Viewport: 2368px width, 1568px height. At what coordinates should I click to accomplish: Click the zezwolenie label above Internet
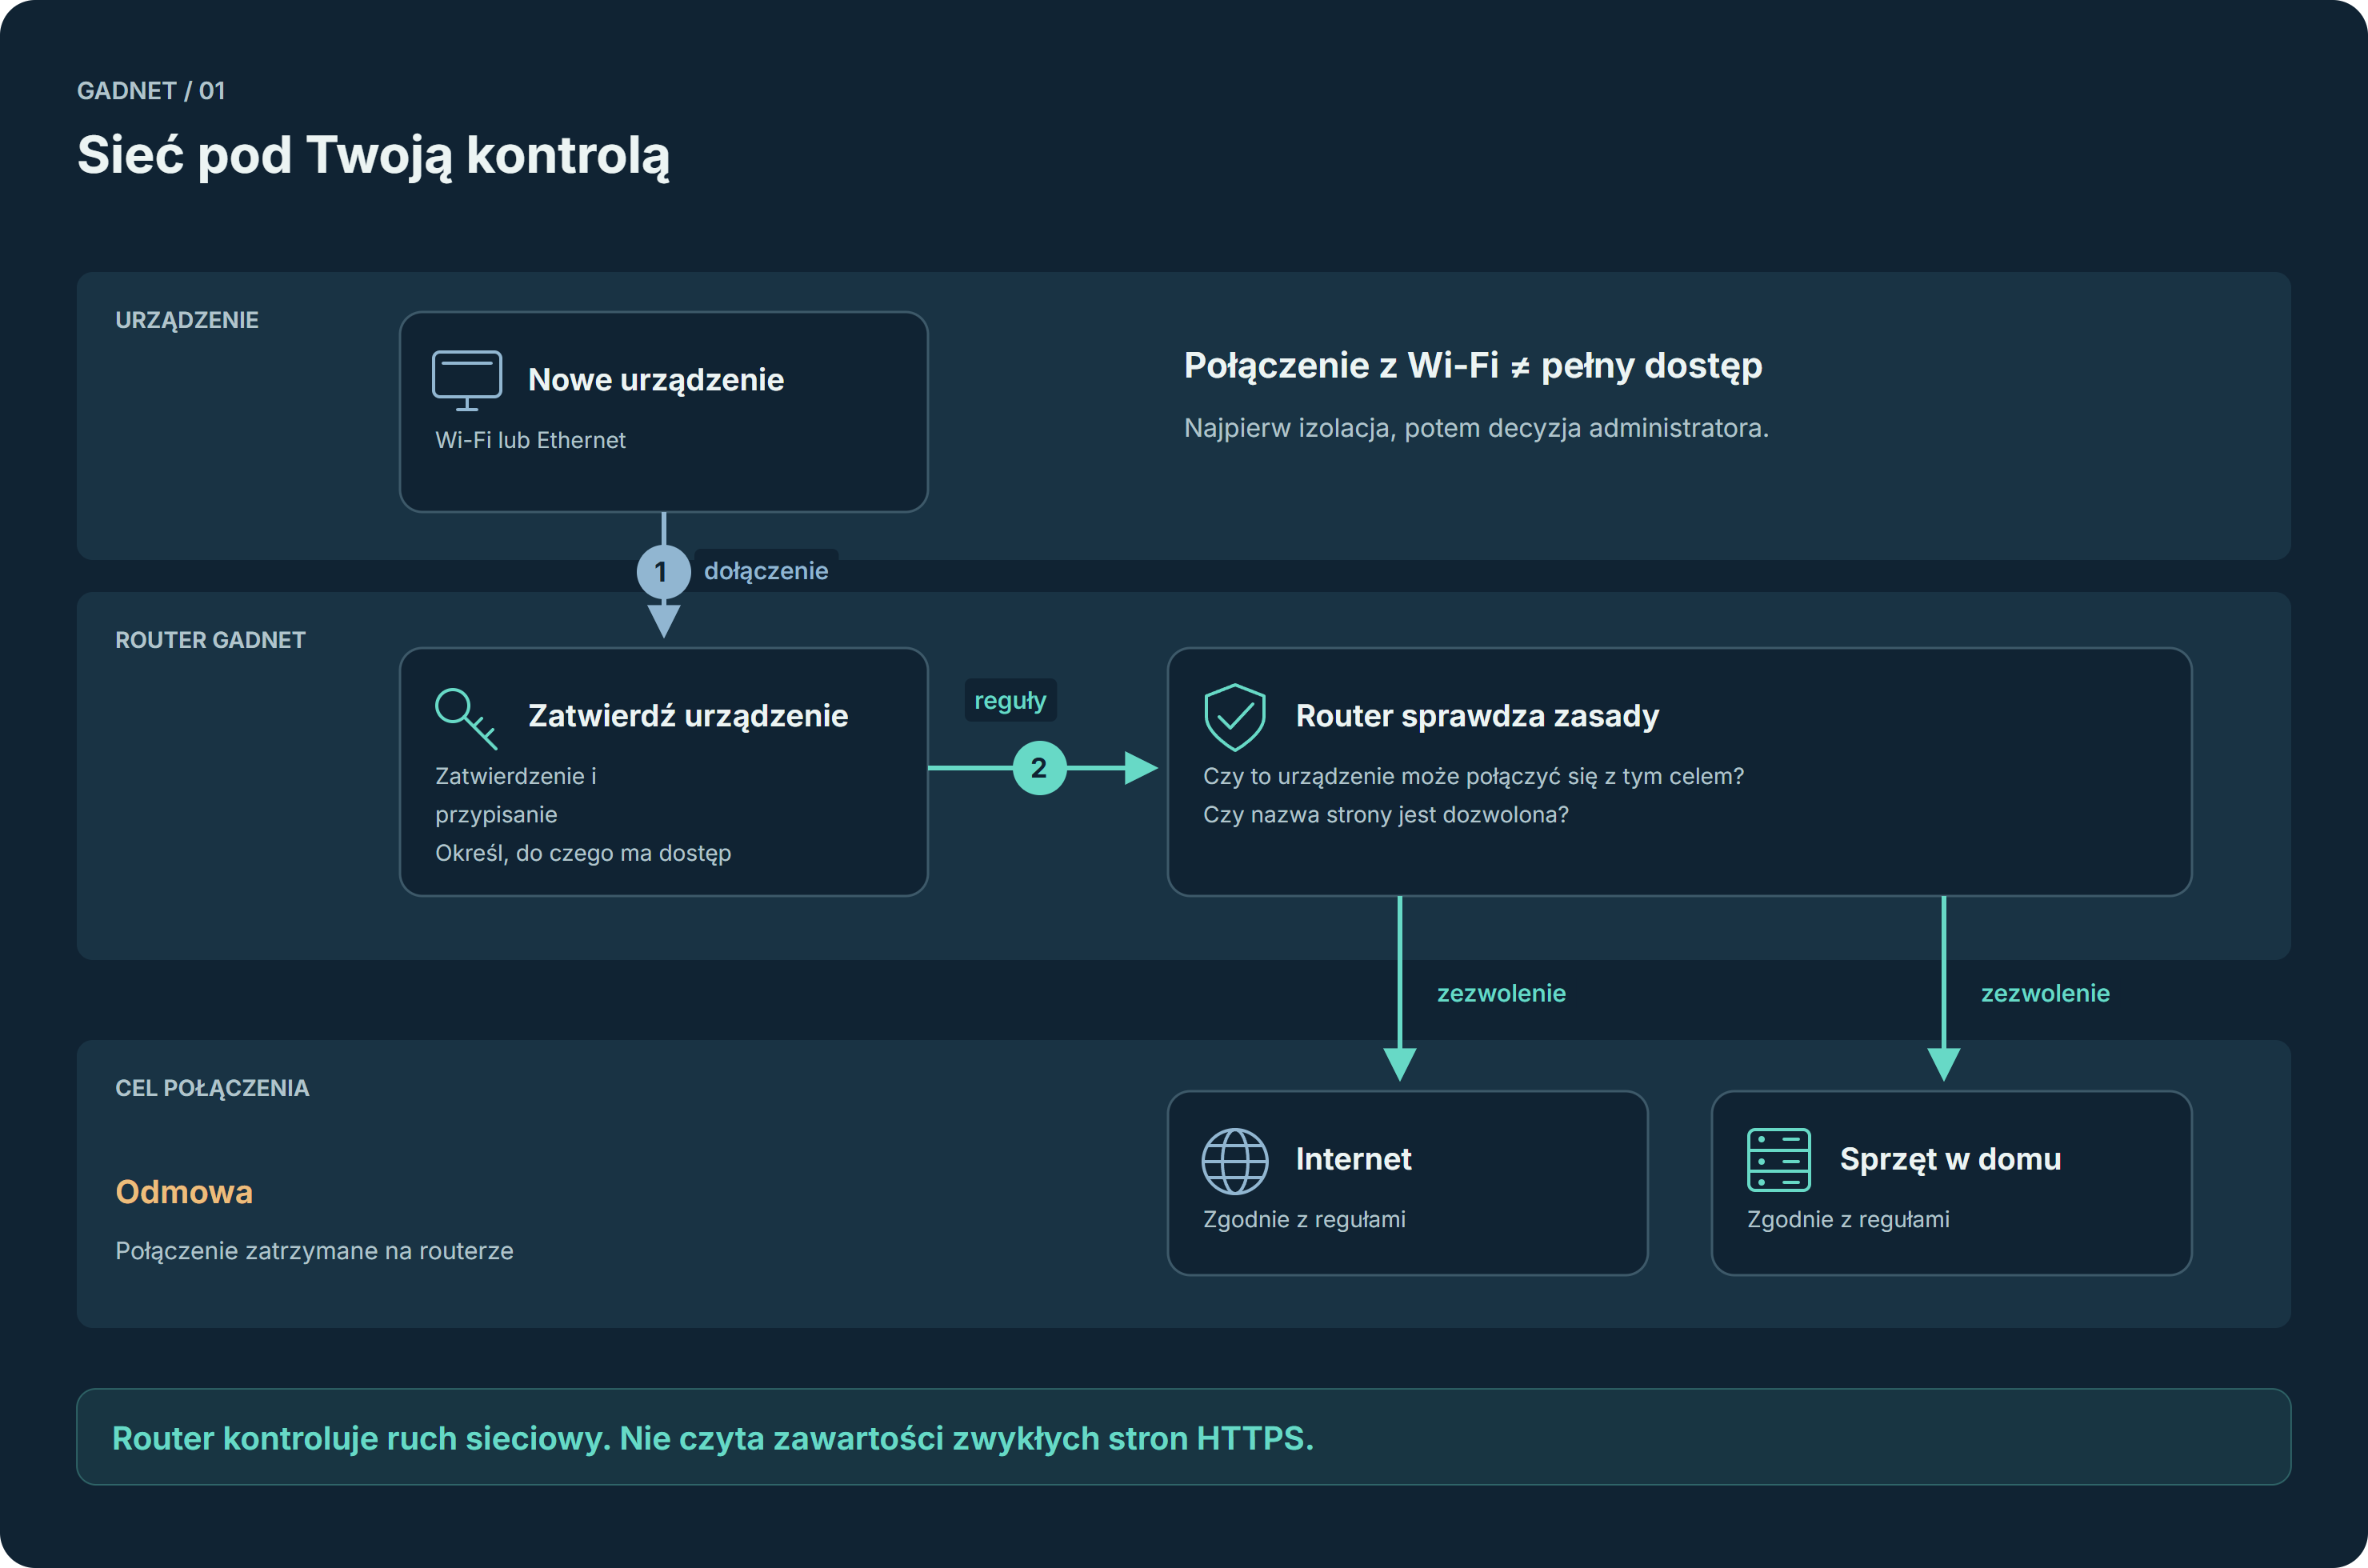(1501, 993)
